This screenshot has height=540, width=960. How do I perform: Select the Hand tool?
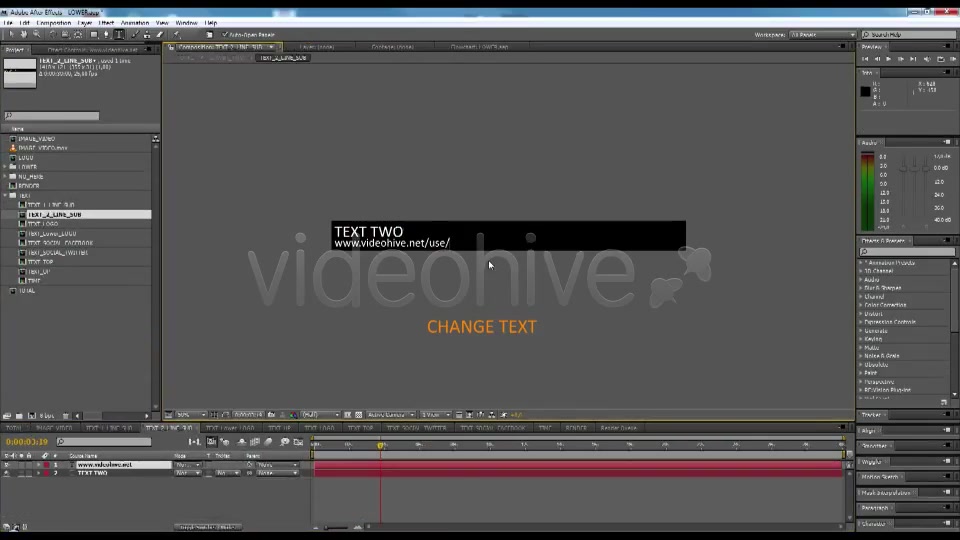24,35
